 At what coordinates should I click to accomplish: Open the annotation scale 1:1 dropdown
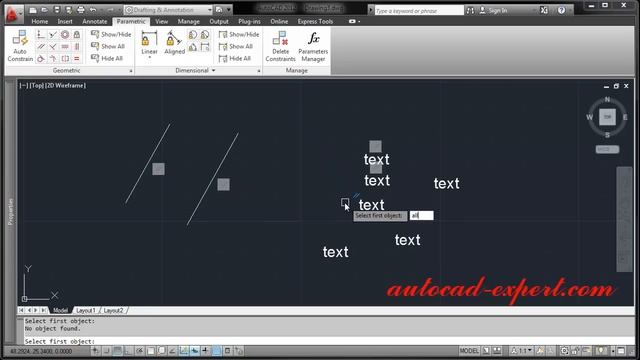tap(522, 351)
